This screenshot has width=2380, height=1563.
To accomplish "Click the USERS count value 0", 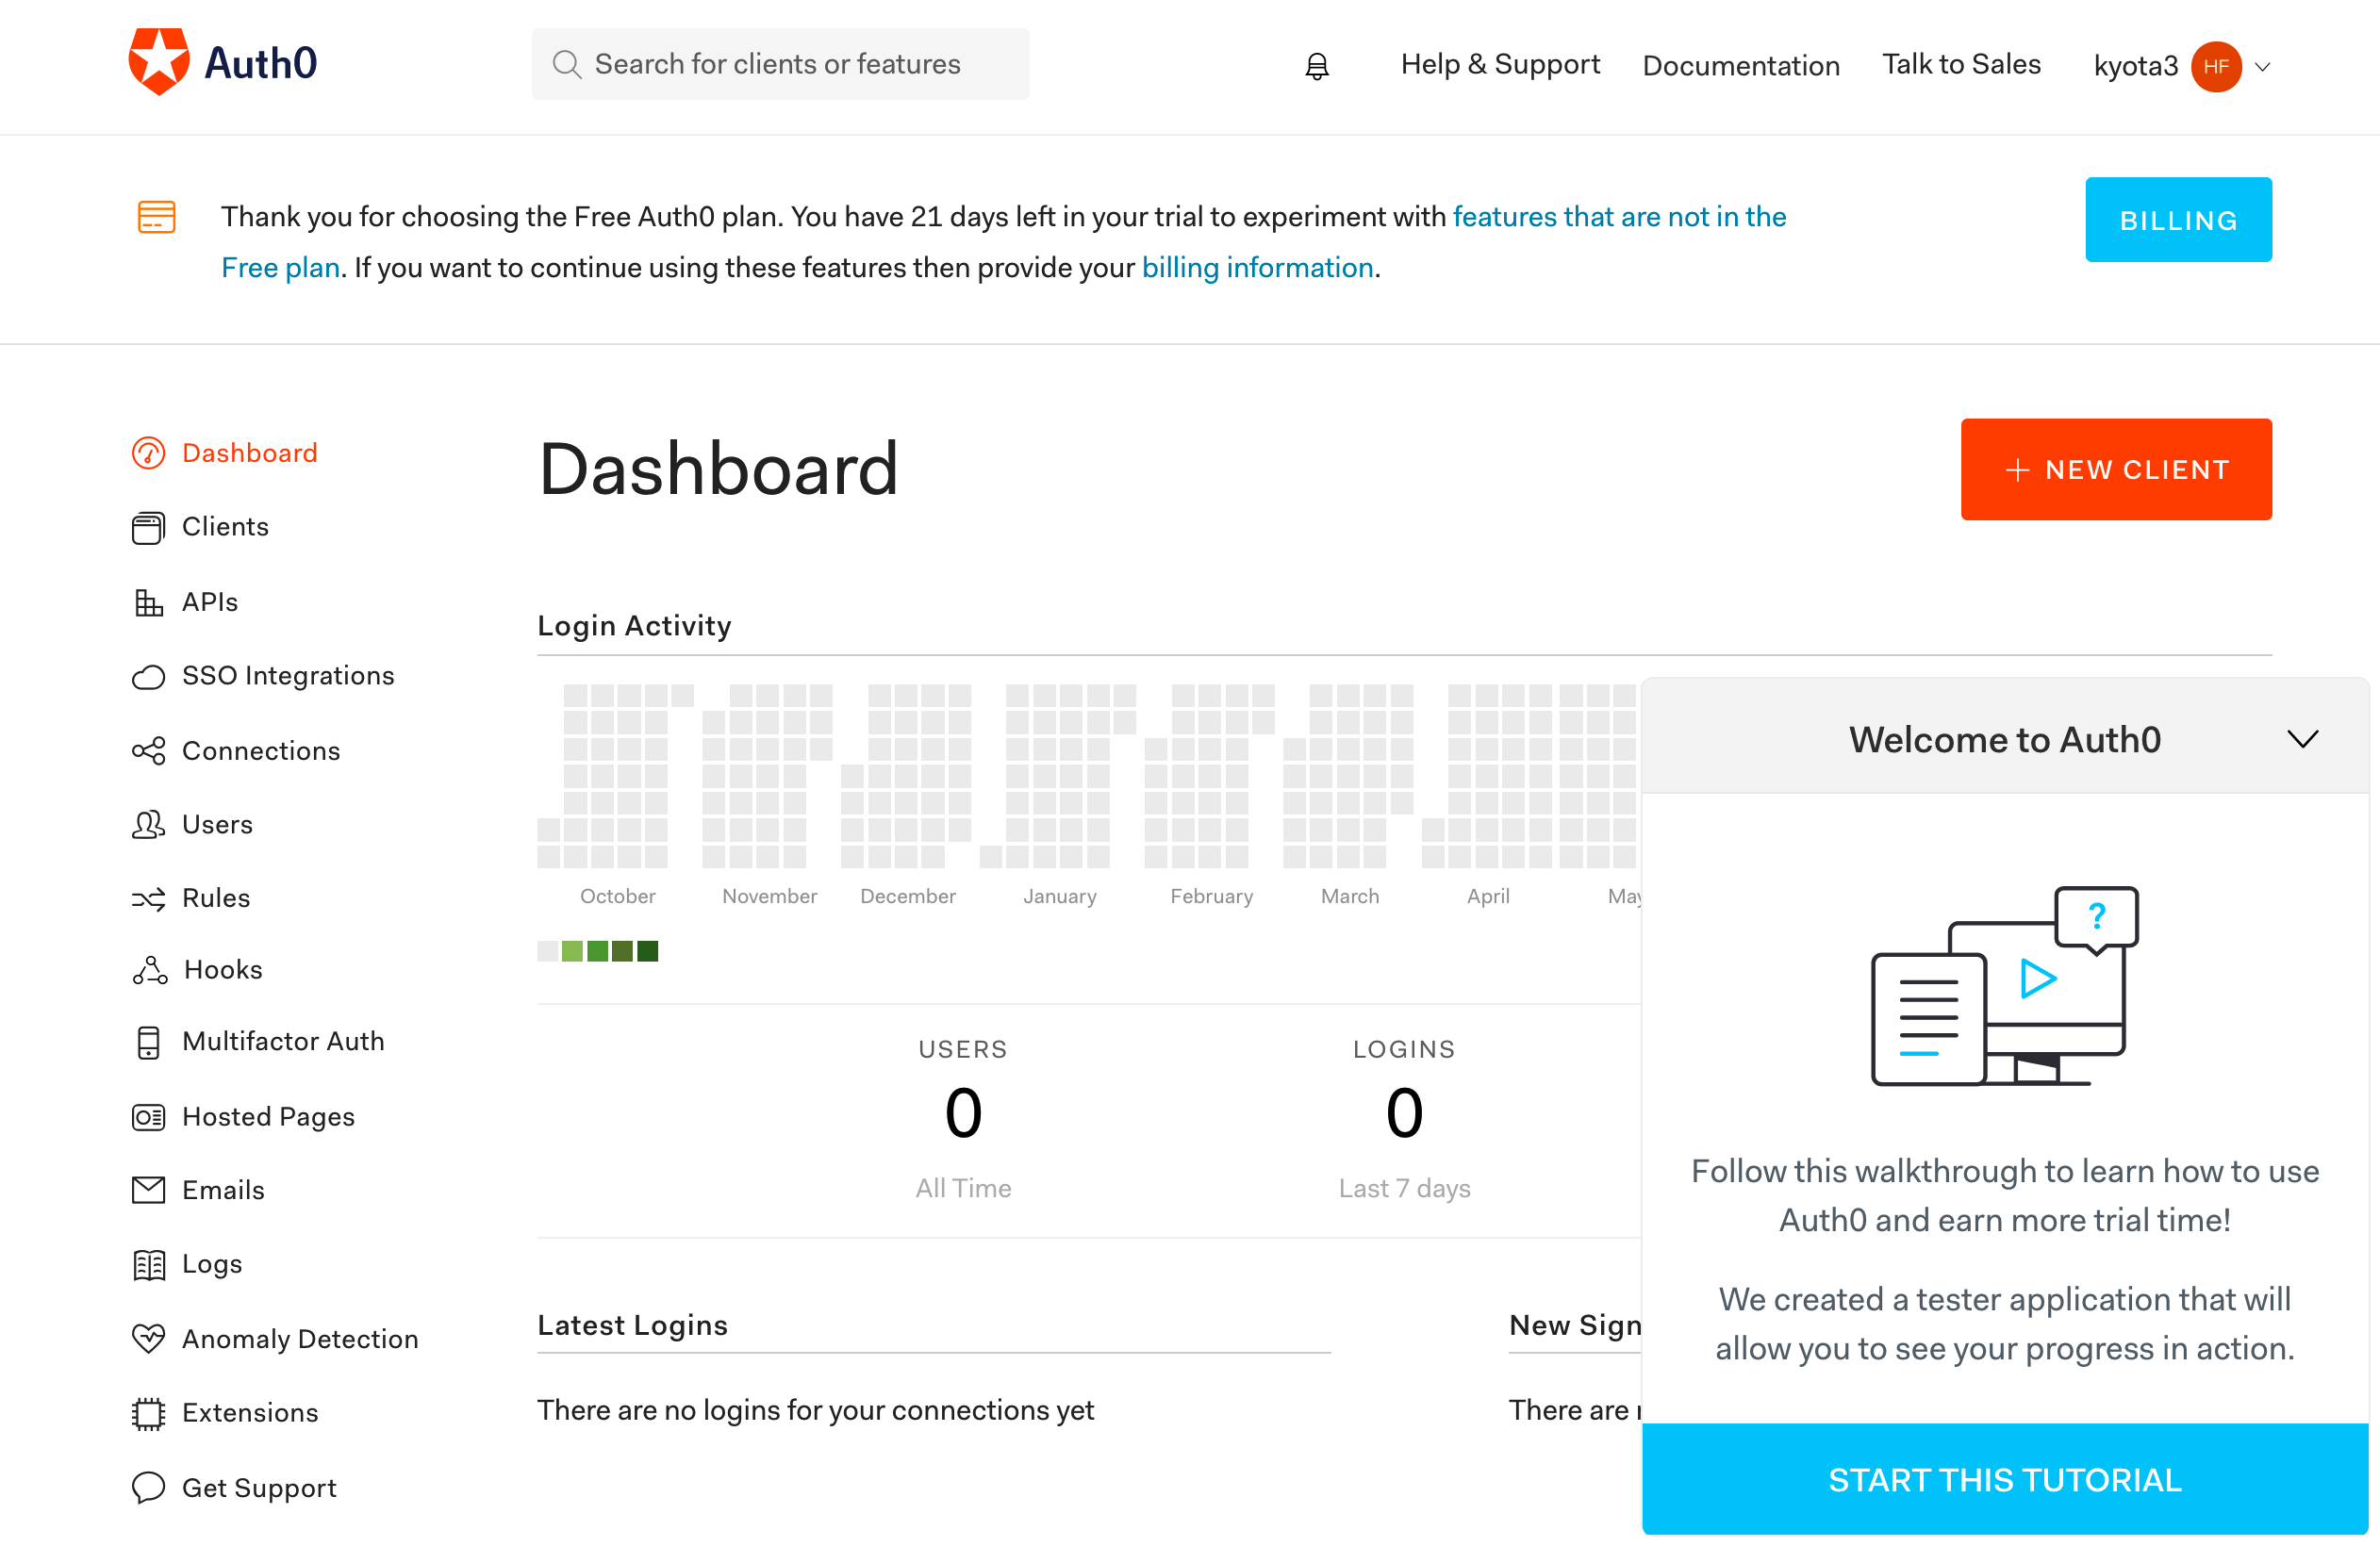I will (963, 1112).
